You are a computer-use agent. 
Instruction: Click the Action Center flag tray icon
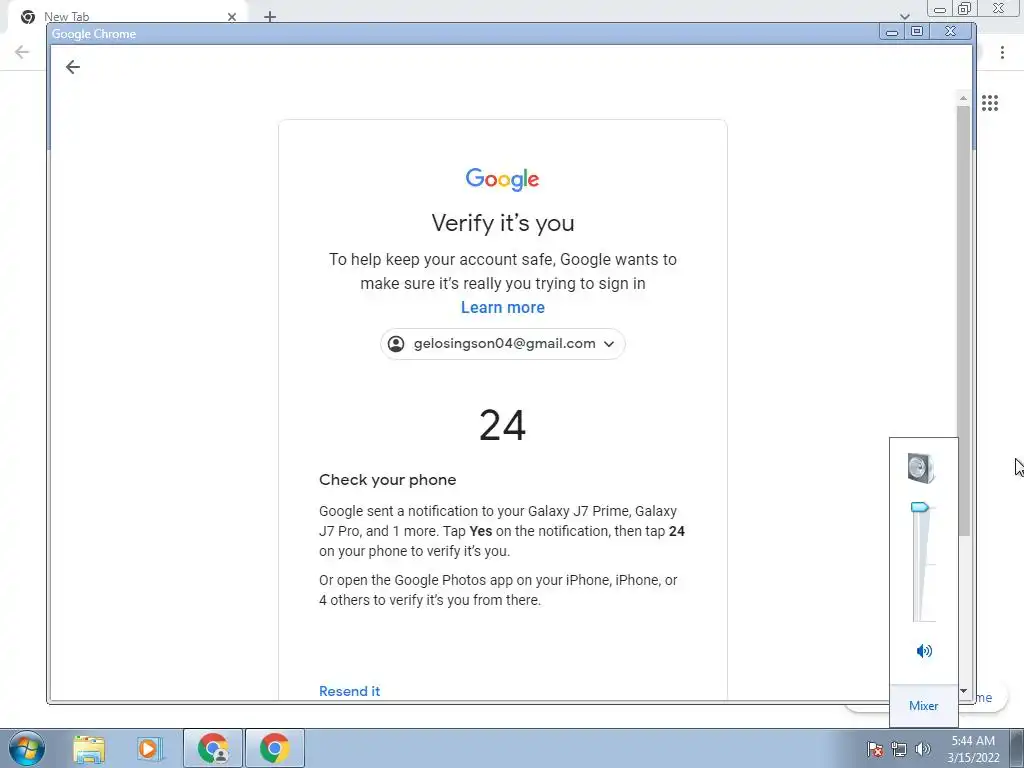pyautogui.click(x=875, y=749)
